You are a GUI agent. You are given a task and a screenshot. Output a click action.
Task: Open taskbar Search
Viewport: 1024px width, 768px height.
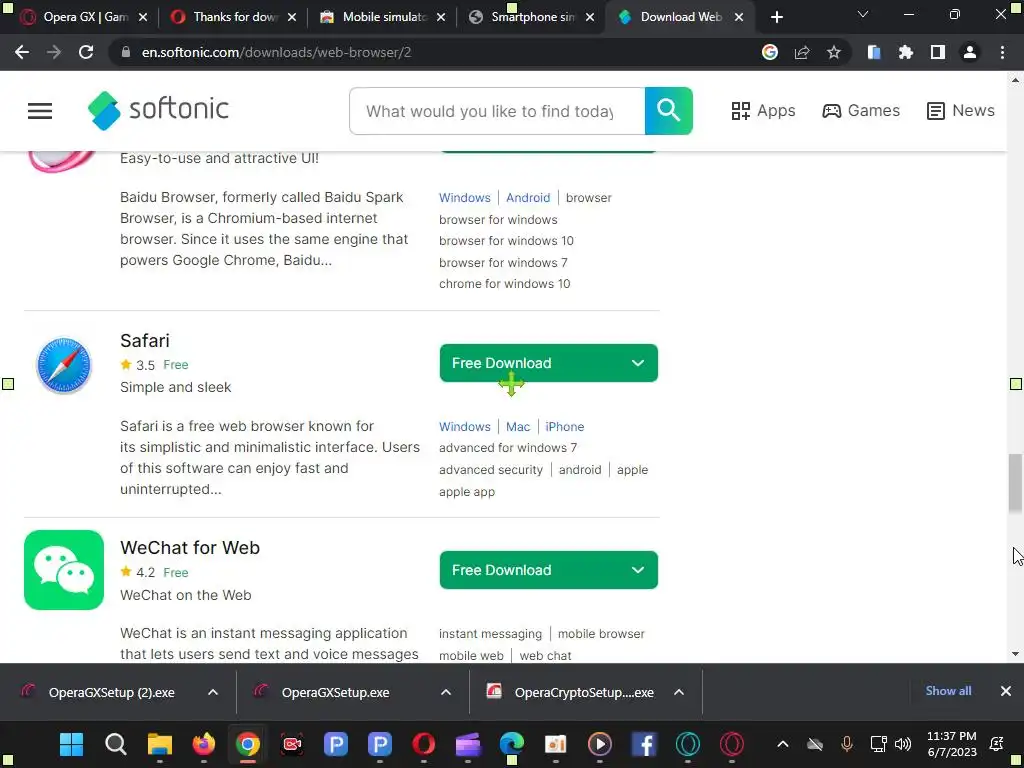[116, 744]
